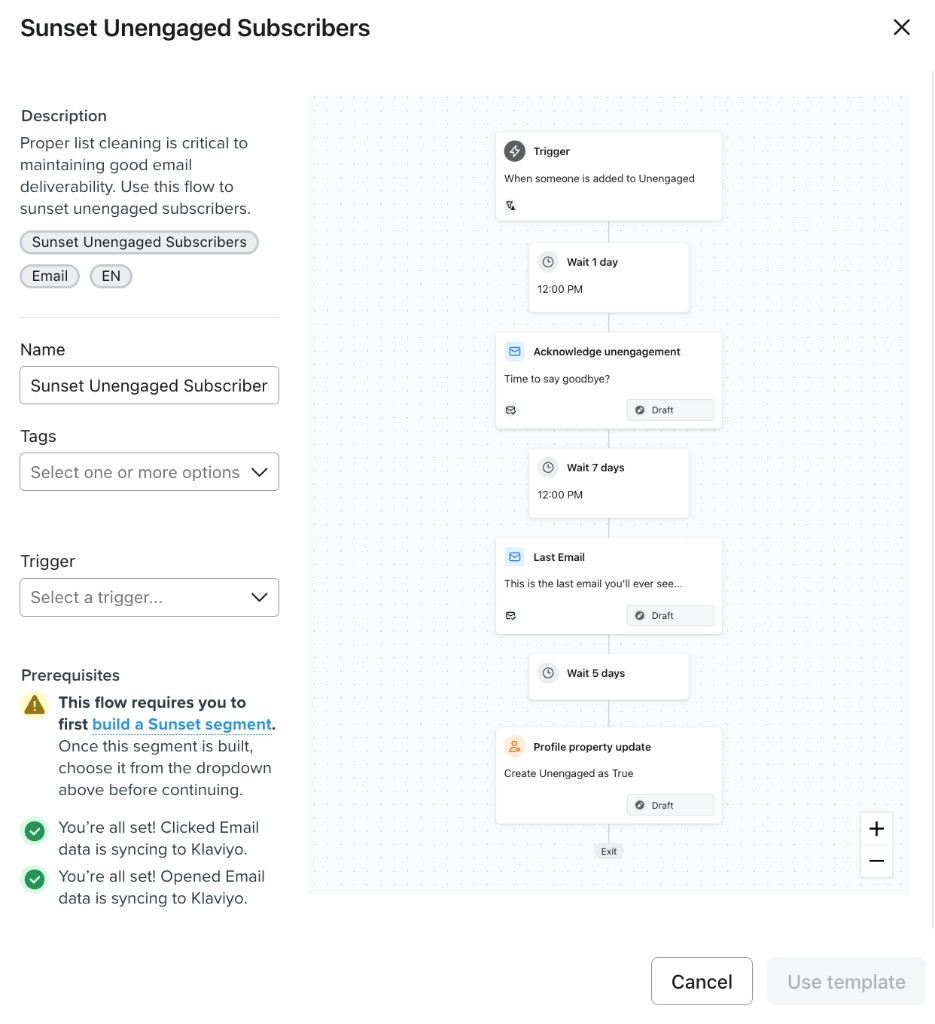This screenshot has height=1024, width=935.
Task: Click the Use template button
Action: 846,981
